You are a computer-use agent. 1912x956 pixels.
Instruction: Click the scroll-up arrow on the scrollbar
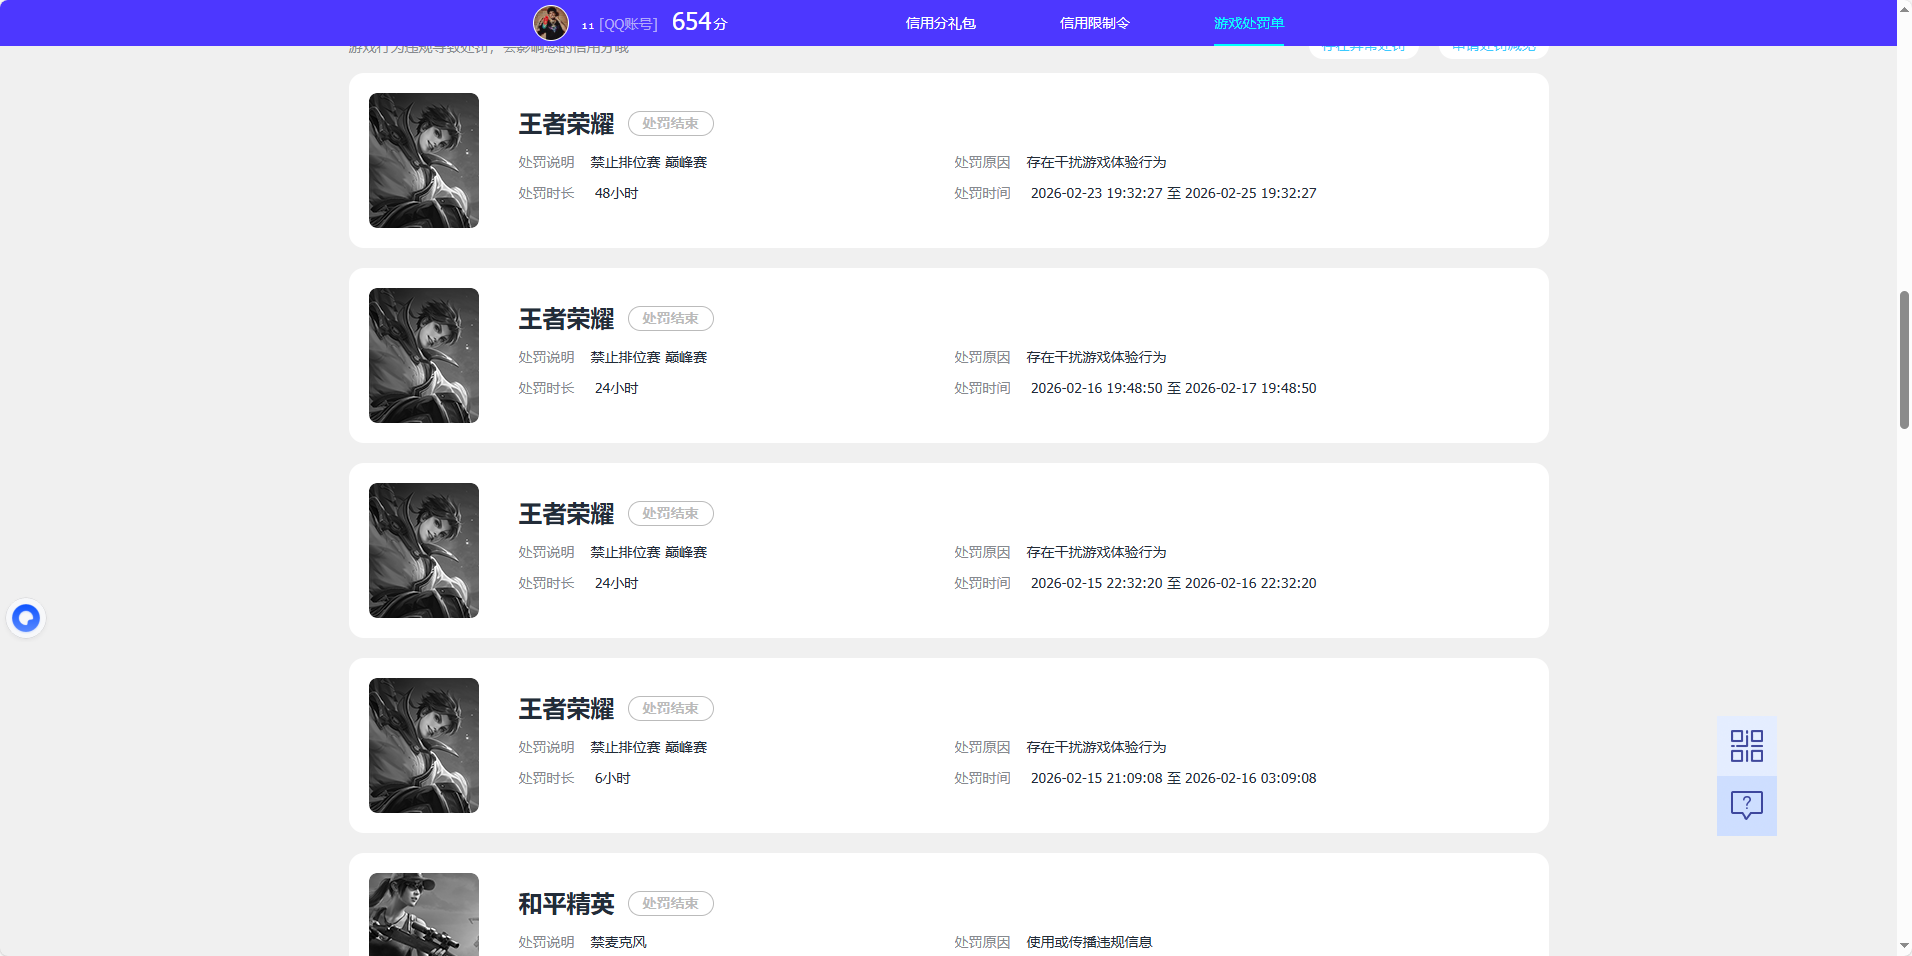[1903, 8]
